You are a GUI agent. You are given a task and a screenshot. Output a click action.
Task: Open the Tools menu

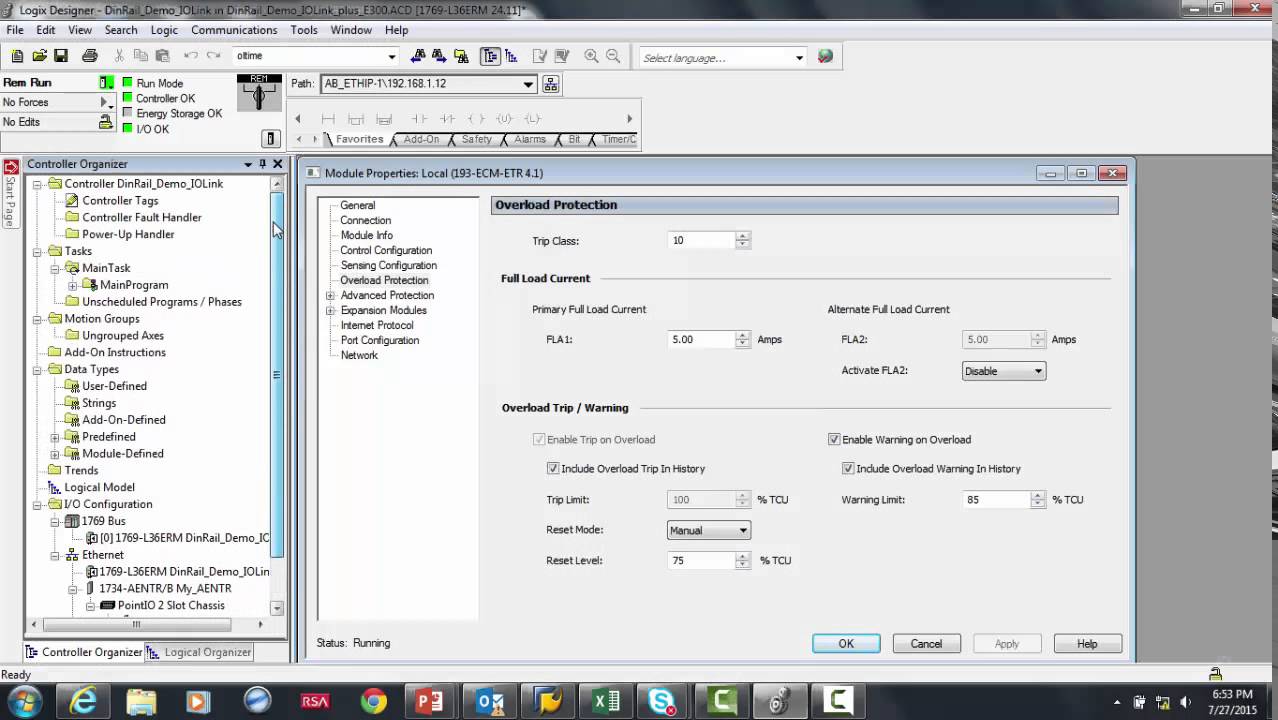point(304,30)
